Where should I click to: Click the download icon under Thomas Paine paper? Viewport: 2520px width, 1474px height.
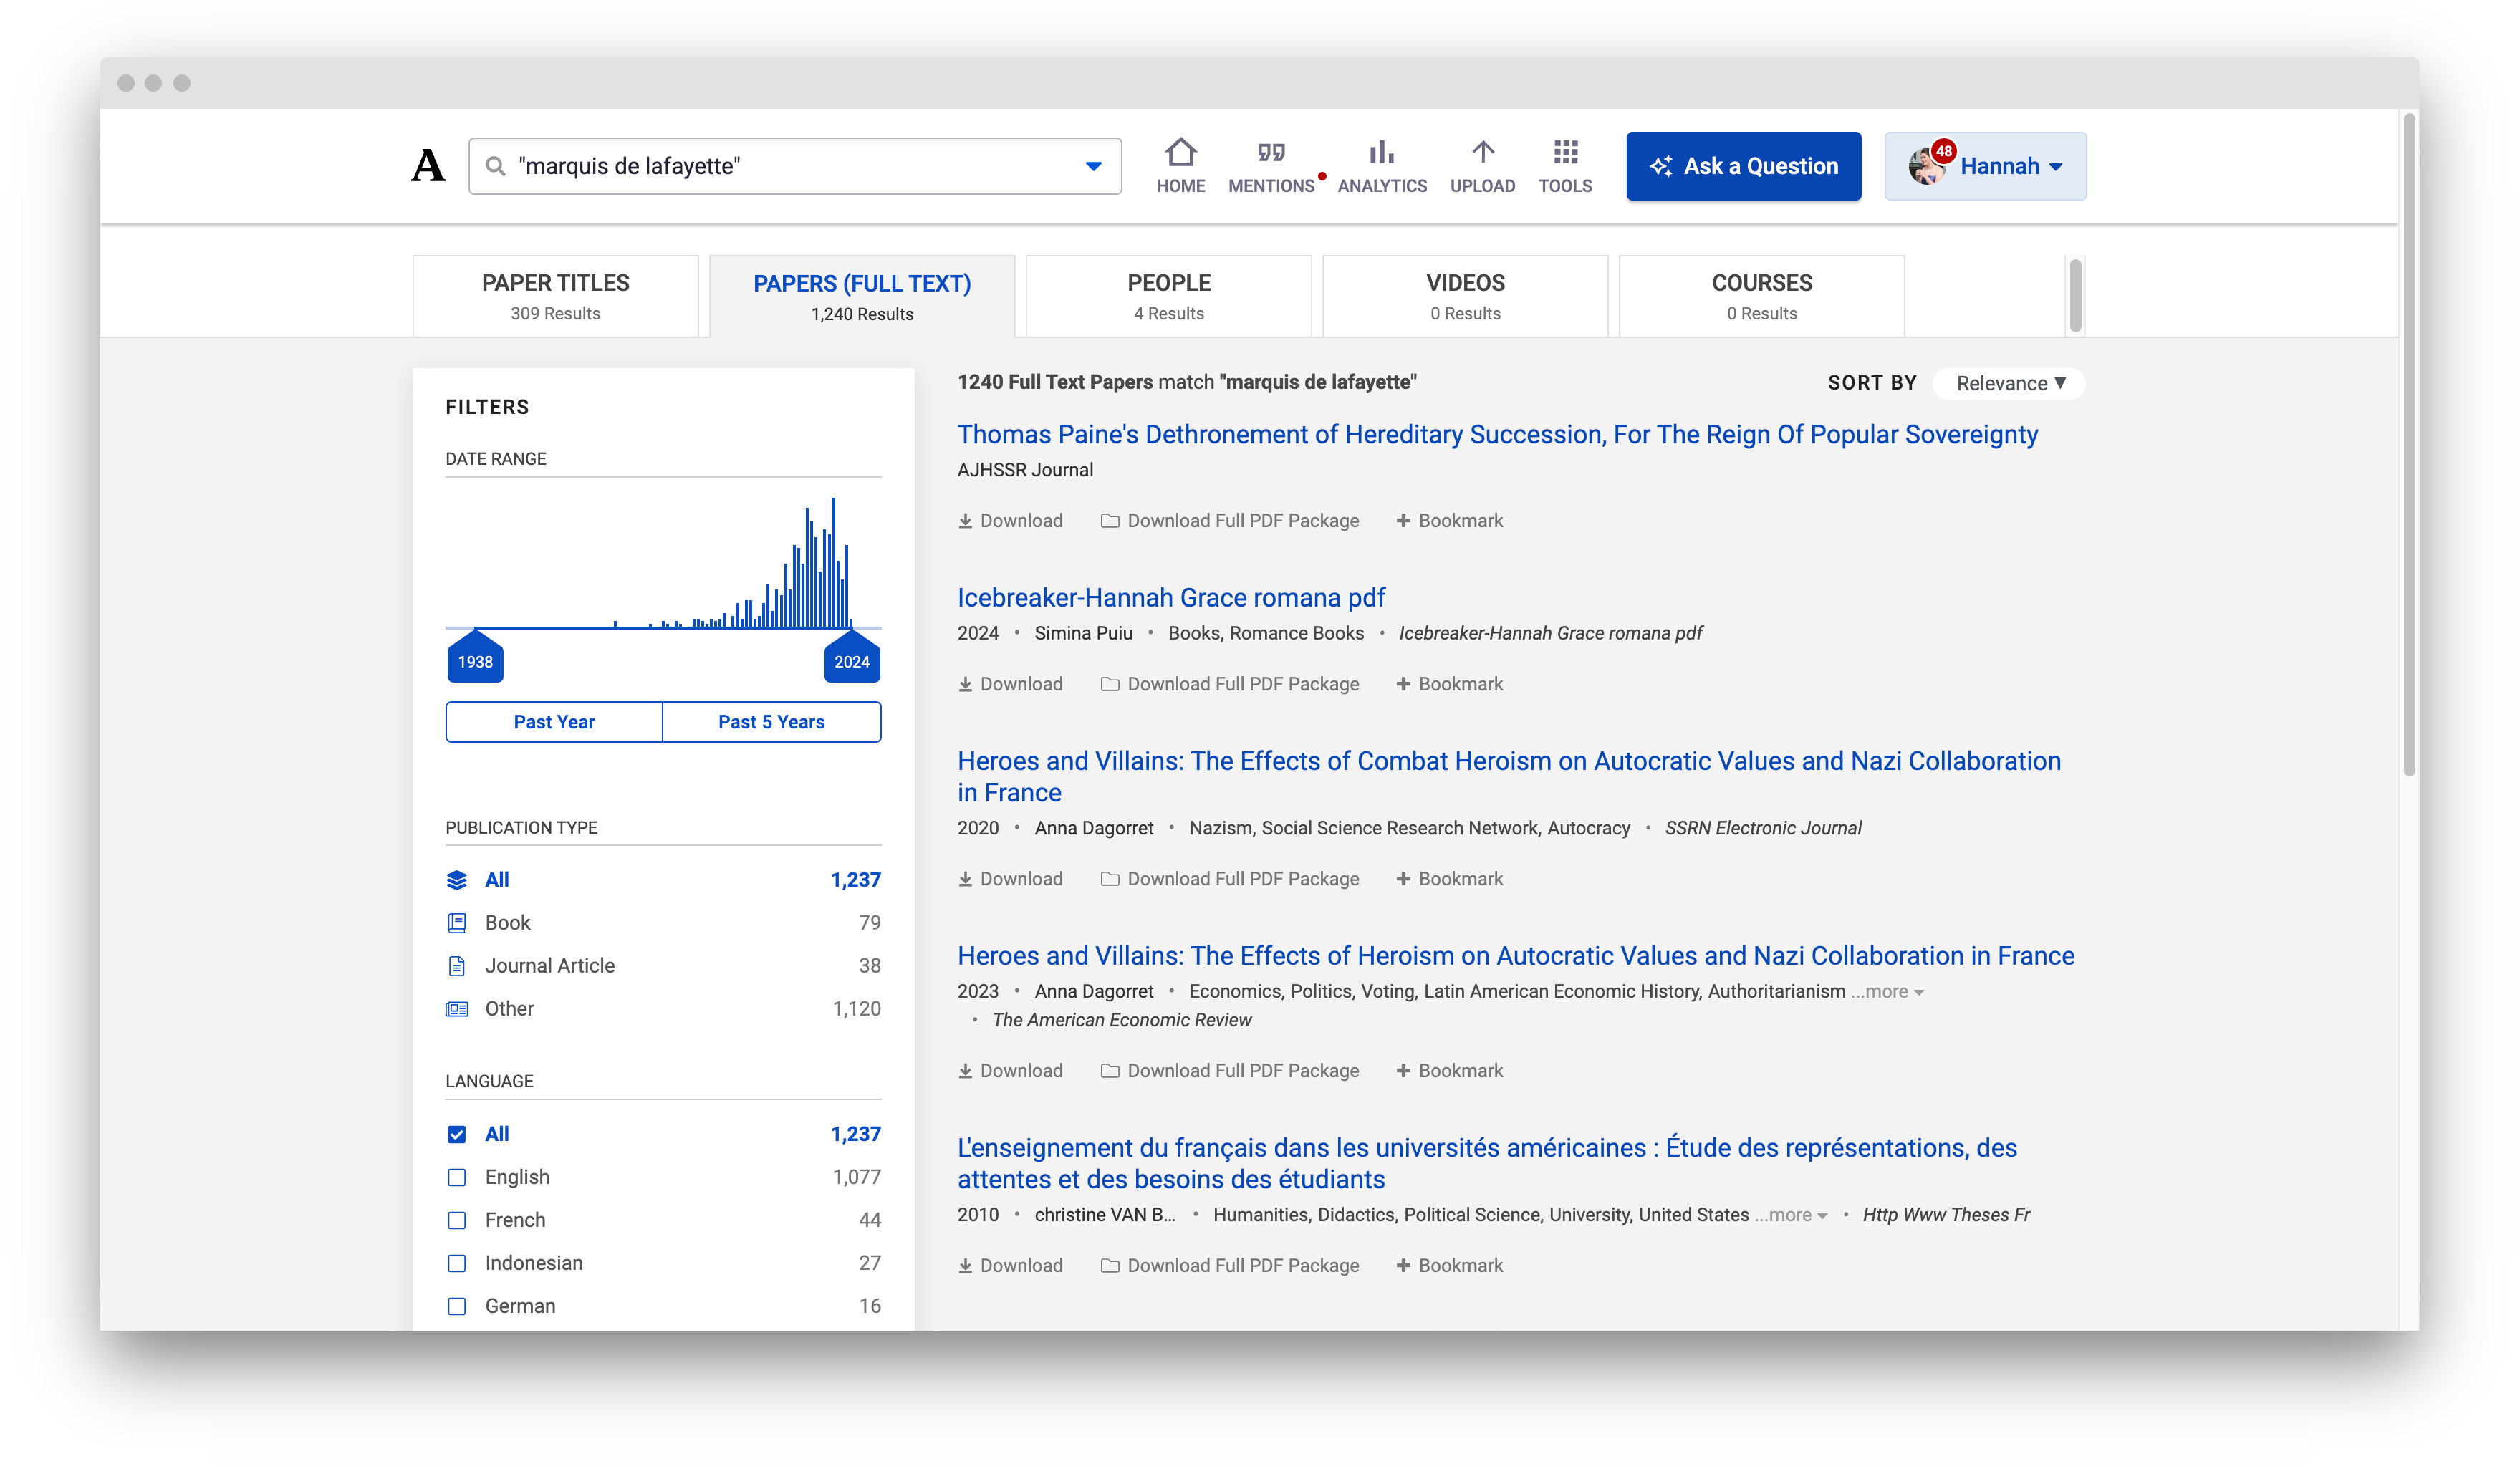click(x=965, y=521)
